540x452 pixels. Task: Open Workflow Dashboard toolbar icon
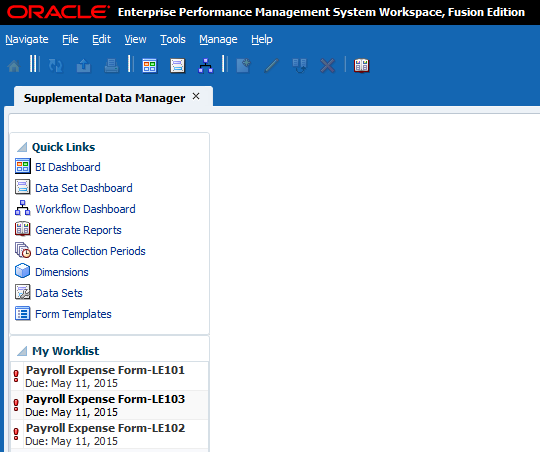click(x=206, y=65)
